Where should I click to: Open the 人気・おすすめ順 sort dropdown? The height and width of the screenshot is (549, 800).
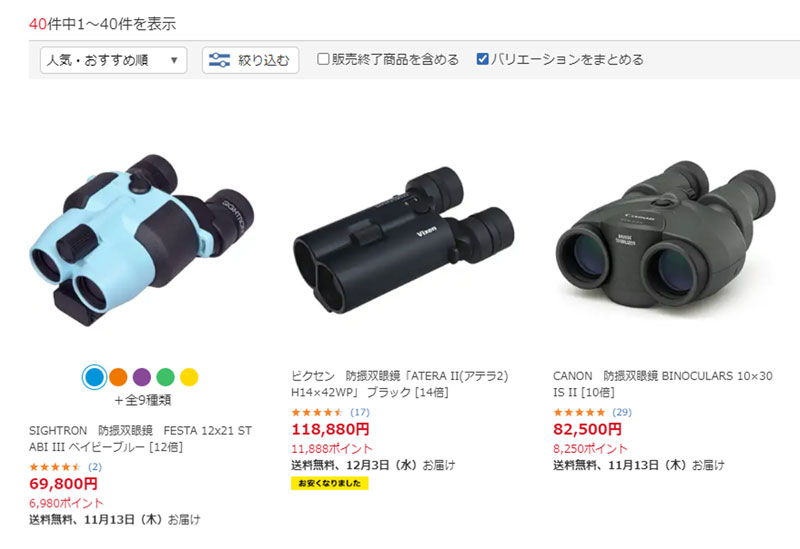[x=113, y=60]
